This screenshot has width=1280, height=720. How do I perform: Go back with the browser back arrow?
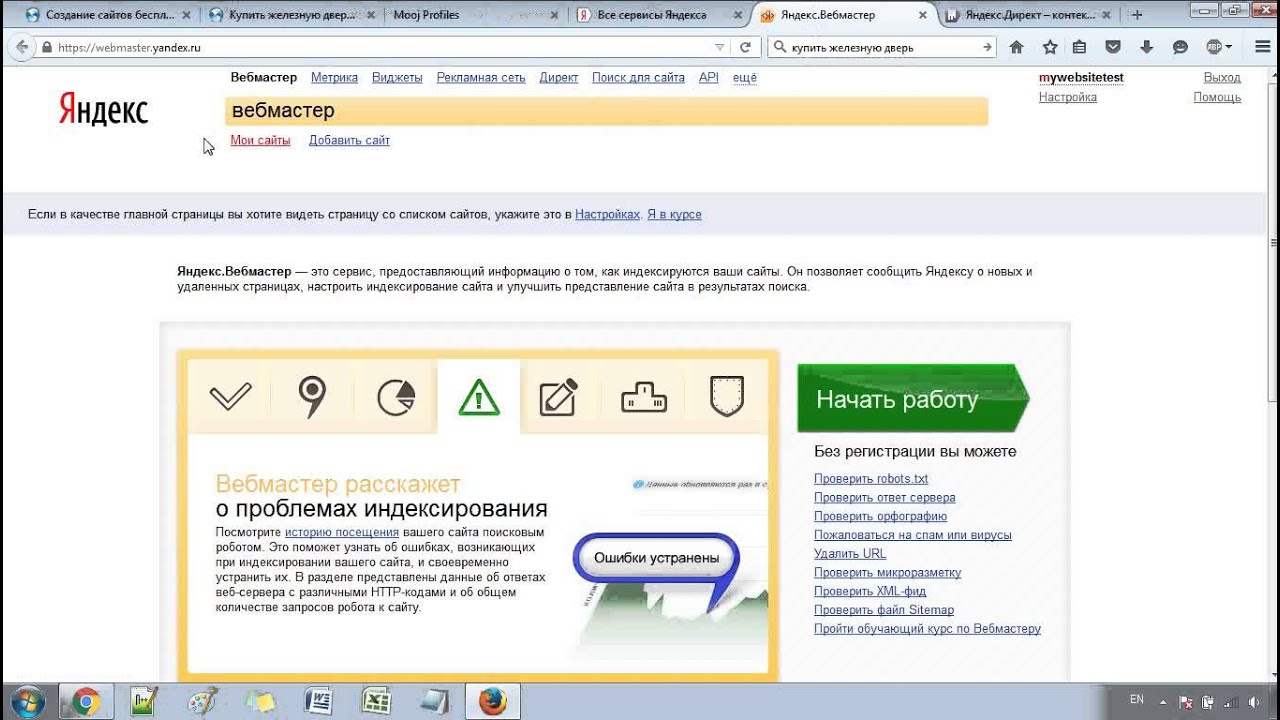[22, 47]
